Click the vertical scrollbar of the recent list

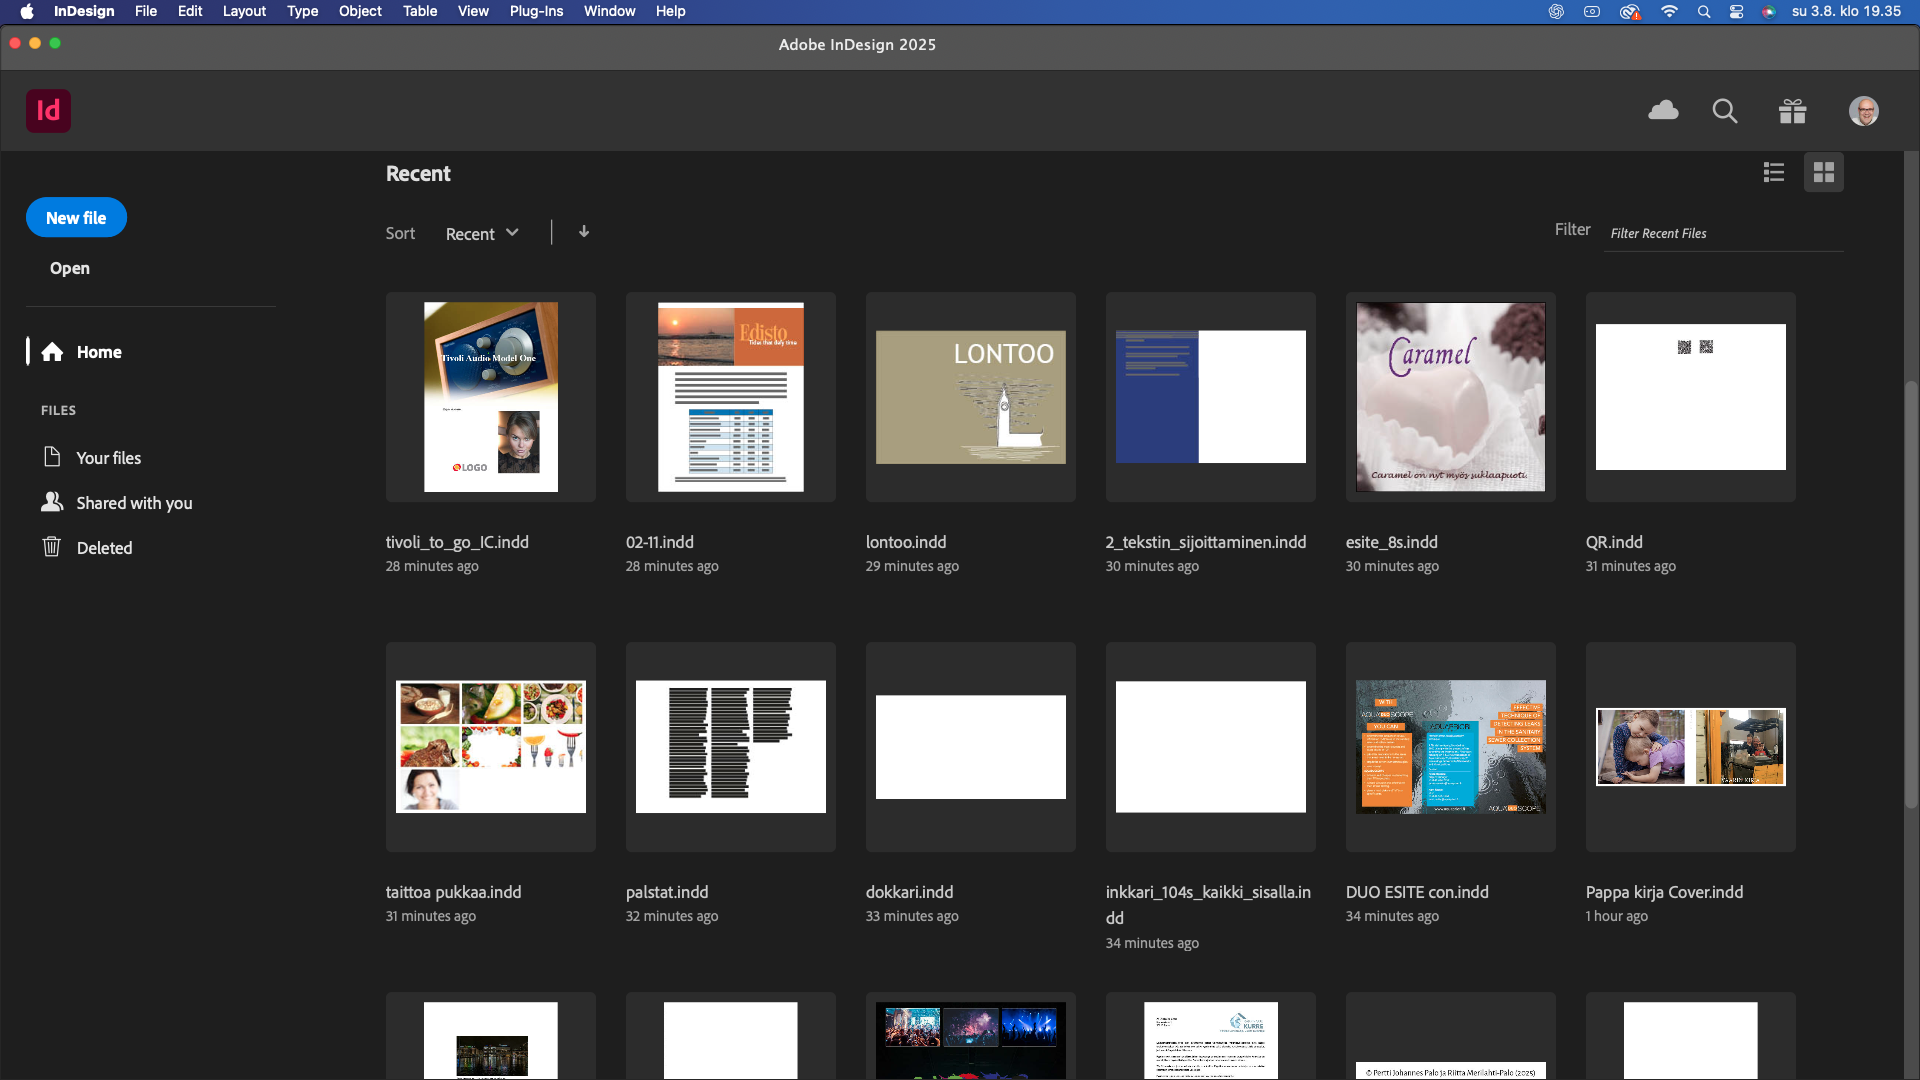pyautogui.click(x=1911, y=594)
